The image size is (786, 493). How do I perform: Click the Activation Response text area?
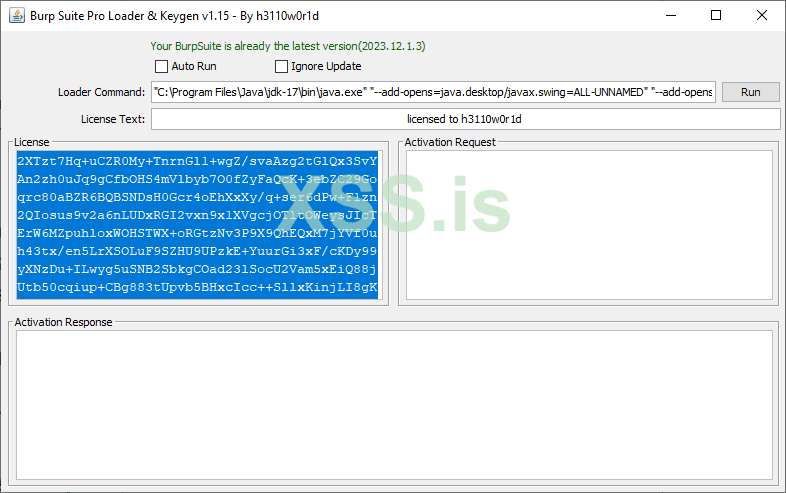[394, 405]
